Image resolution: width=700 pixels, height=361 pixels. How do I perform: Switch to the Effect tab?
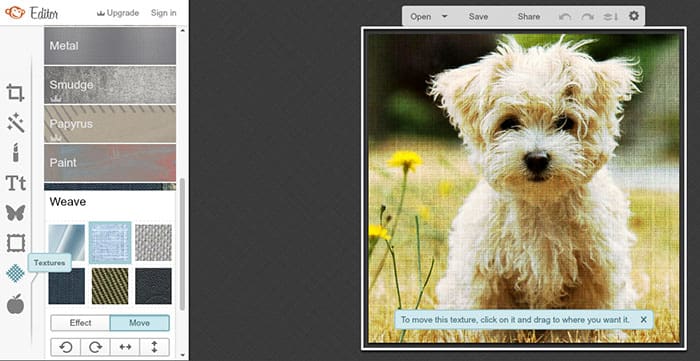[80, 323]
